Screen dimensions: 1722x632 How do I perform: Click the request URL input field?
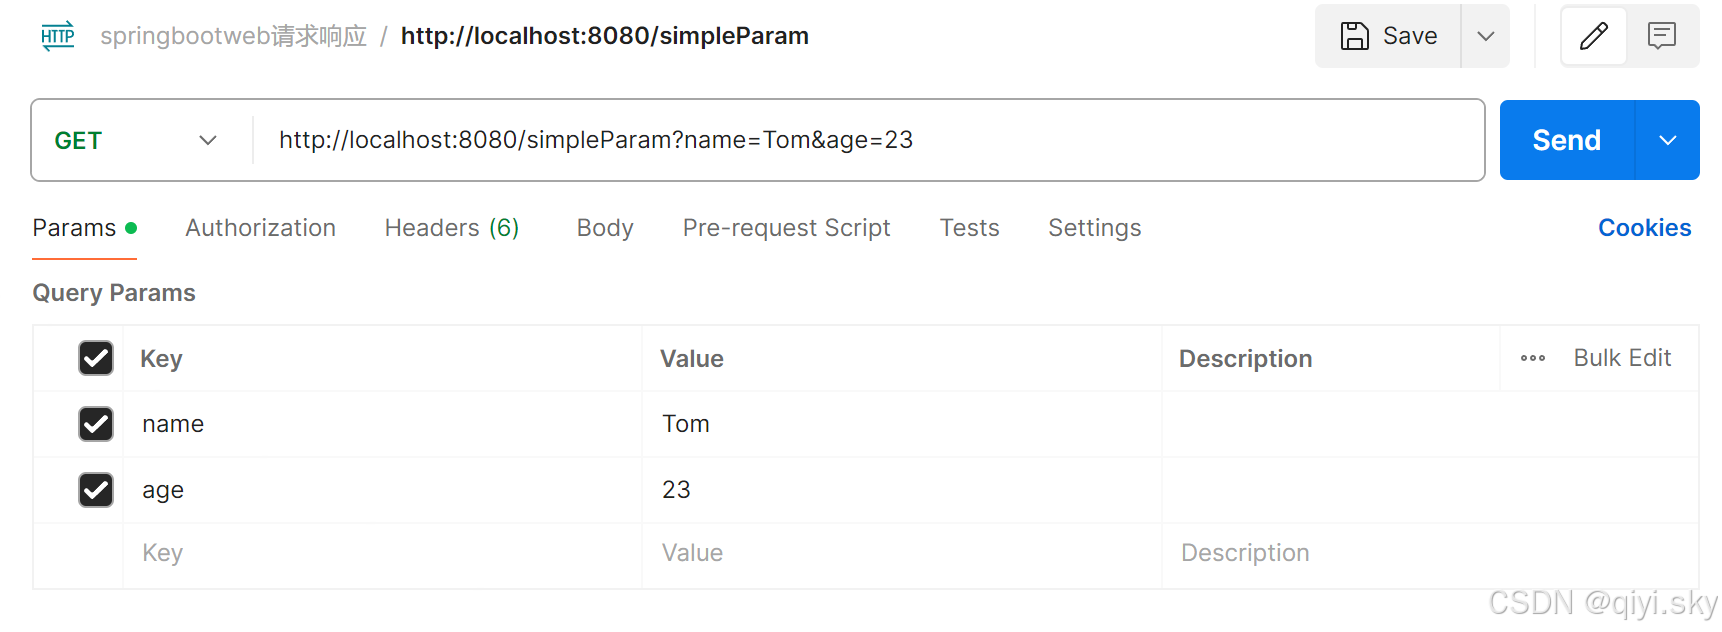coord(860,140)
